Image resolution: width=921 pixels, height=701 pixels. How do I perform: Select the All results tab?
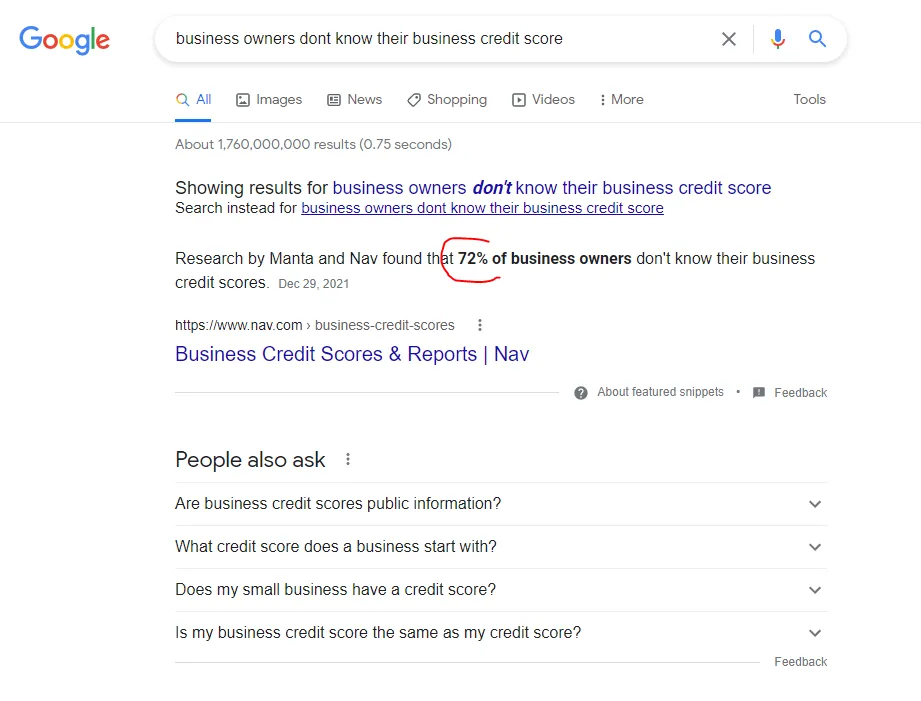pyautogui.click(x=193, y=99)
